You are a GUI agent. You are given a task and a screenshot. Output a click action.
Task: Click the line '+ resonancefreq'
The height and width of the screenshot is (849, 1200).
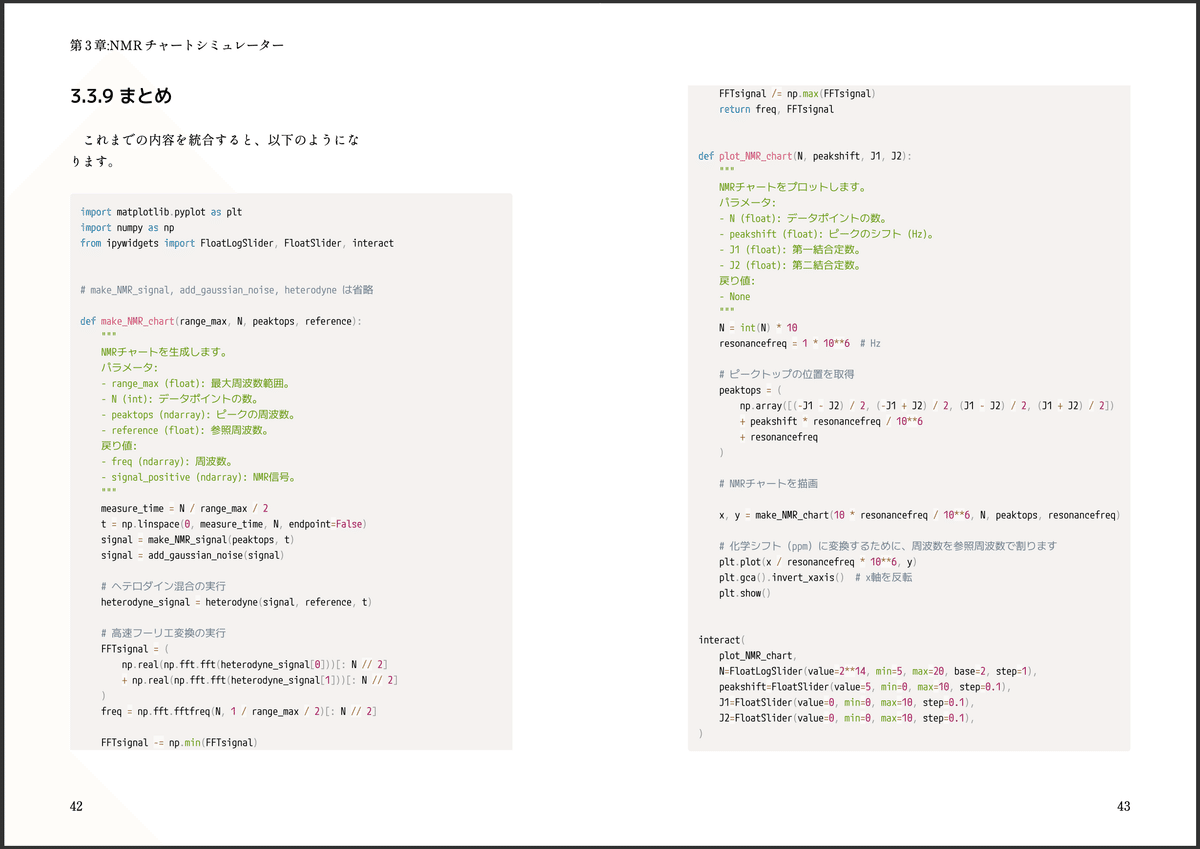778,437
